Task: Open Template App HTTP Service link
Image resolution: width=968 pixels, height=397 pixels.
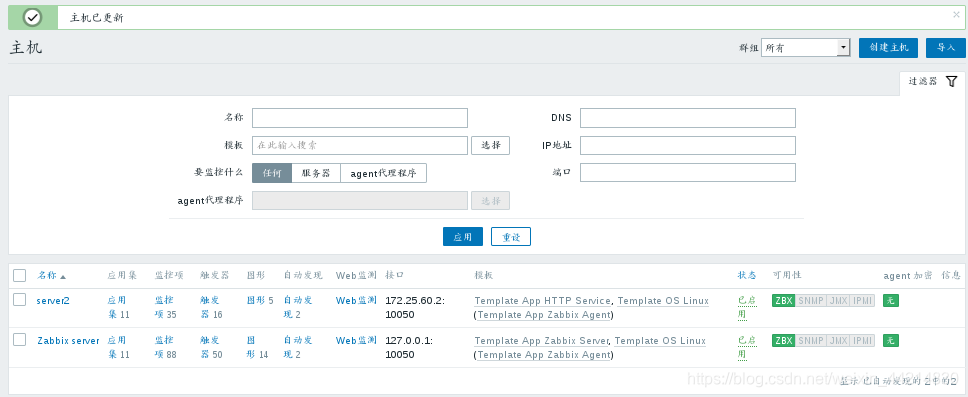Action: [543, 301]
